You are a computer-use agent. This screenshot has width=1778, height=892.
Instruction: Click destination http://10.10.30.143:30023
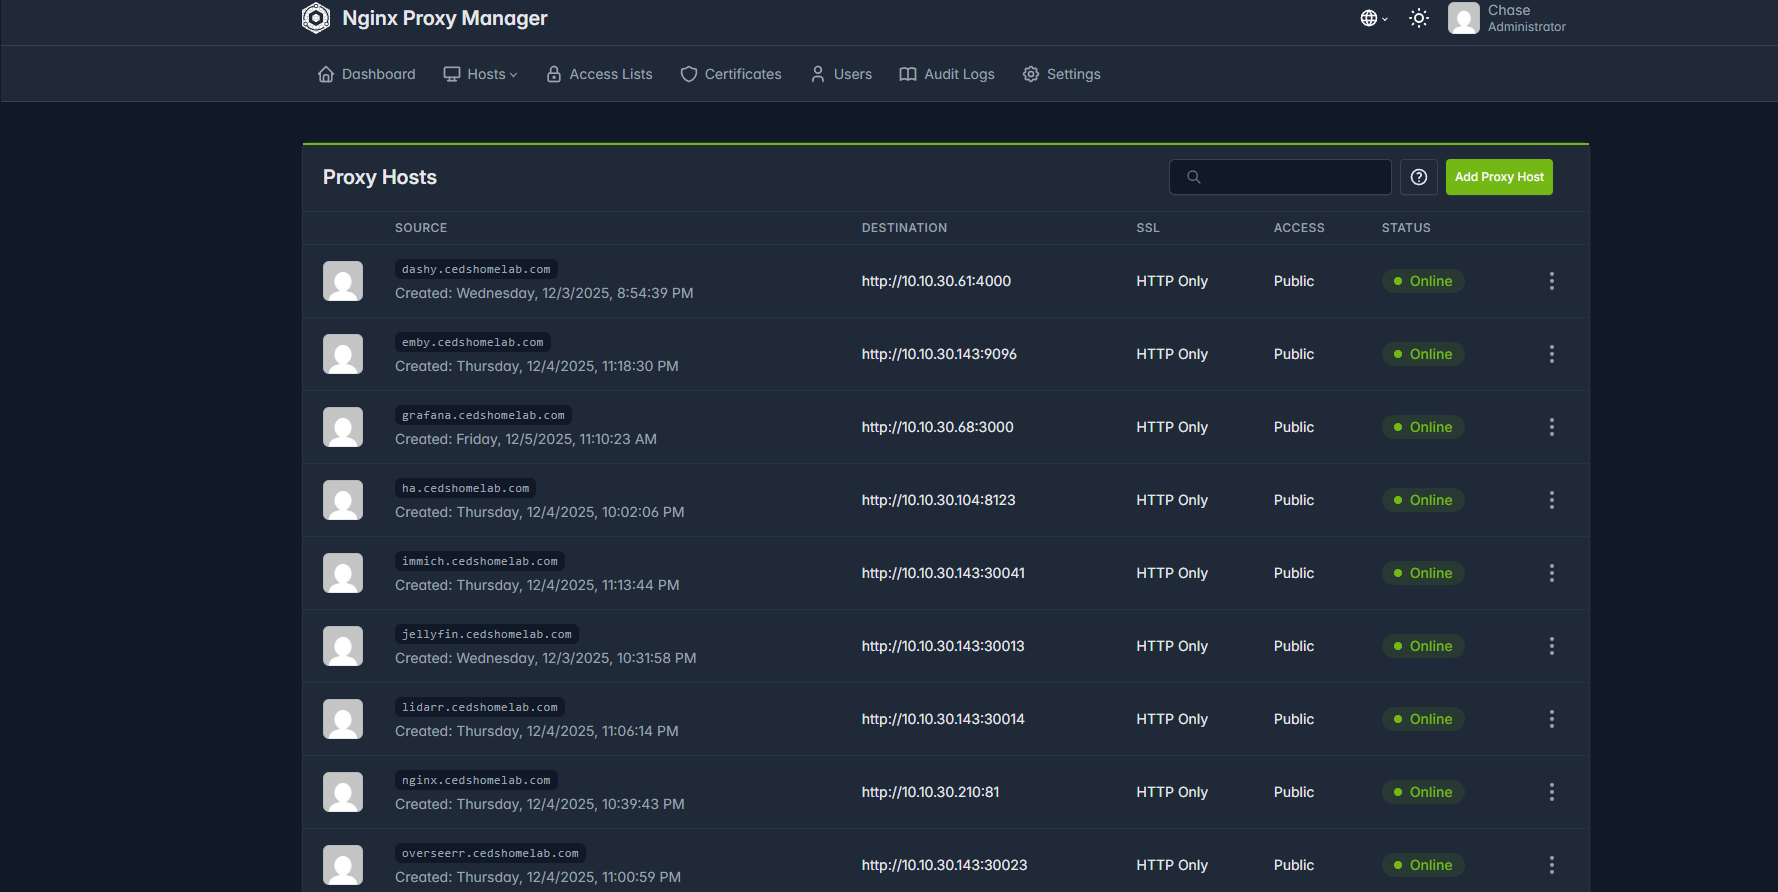(x=945, y=865)
